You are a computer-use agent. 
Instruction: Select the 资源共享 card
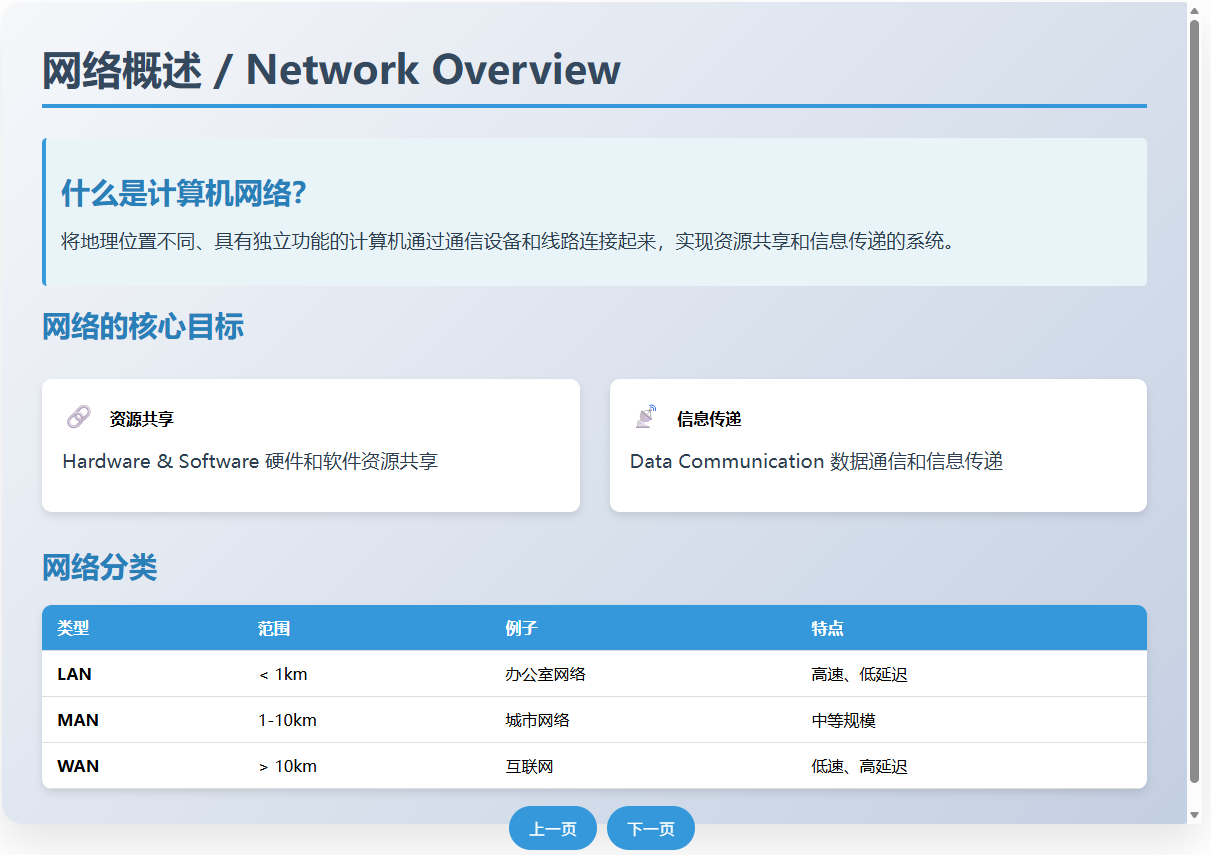tap(310, 445)
